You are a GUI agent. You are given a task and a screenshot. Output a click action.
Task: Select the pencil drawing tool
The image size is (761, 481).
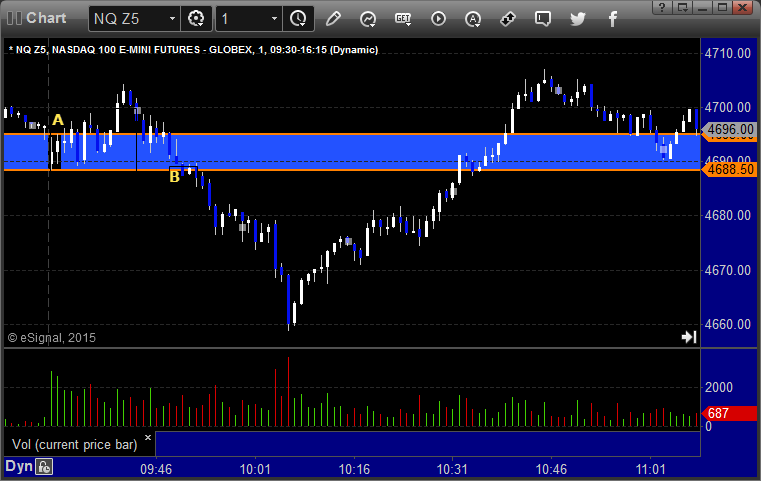click(x=333, y=19)
